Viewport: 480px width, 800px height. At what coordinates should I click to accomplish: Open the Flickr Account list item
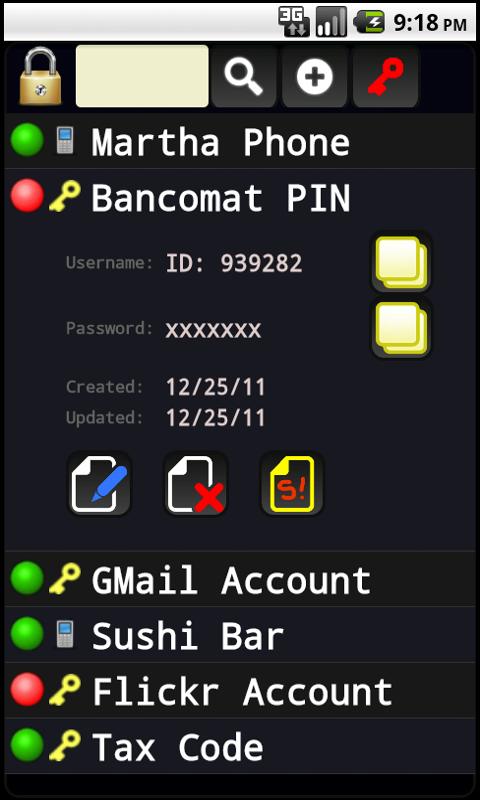(240, 691)
